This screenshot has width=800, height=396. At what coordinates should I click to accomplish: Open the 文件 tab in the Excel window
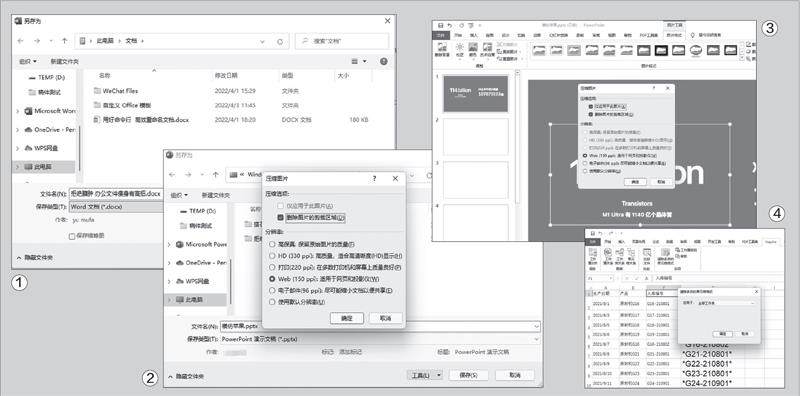click(593, 242)
